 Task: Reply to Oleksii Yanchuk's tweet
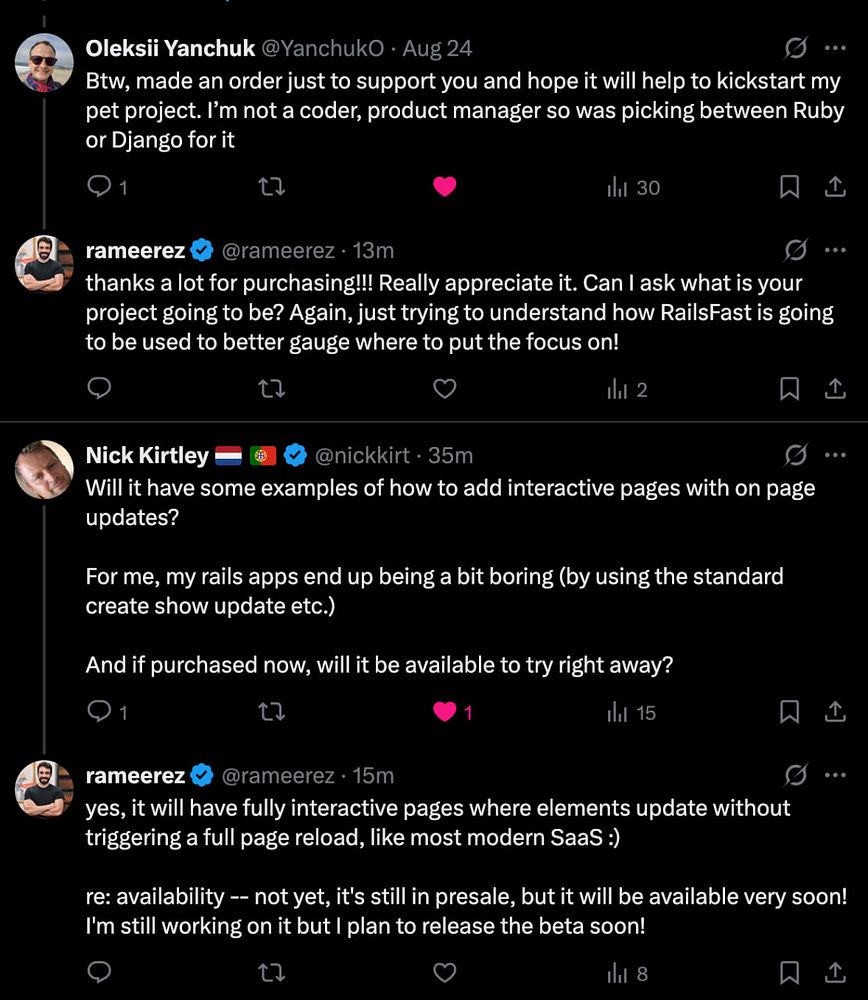(100, 187)
